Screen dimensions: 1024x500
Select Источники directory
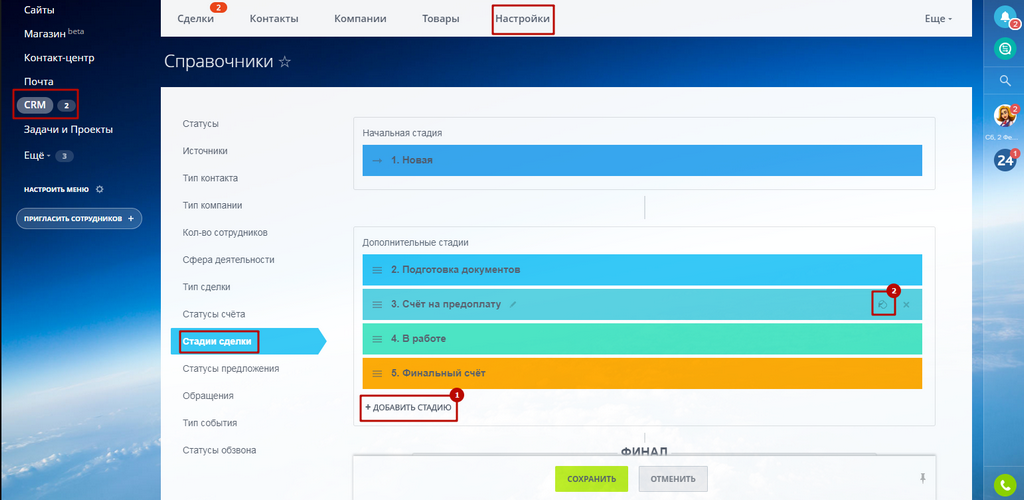click(205, 151)
